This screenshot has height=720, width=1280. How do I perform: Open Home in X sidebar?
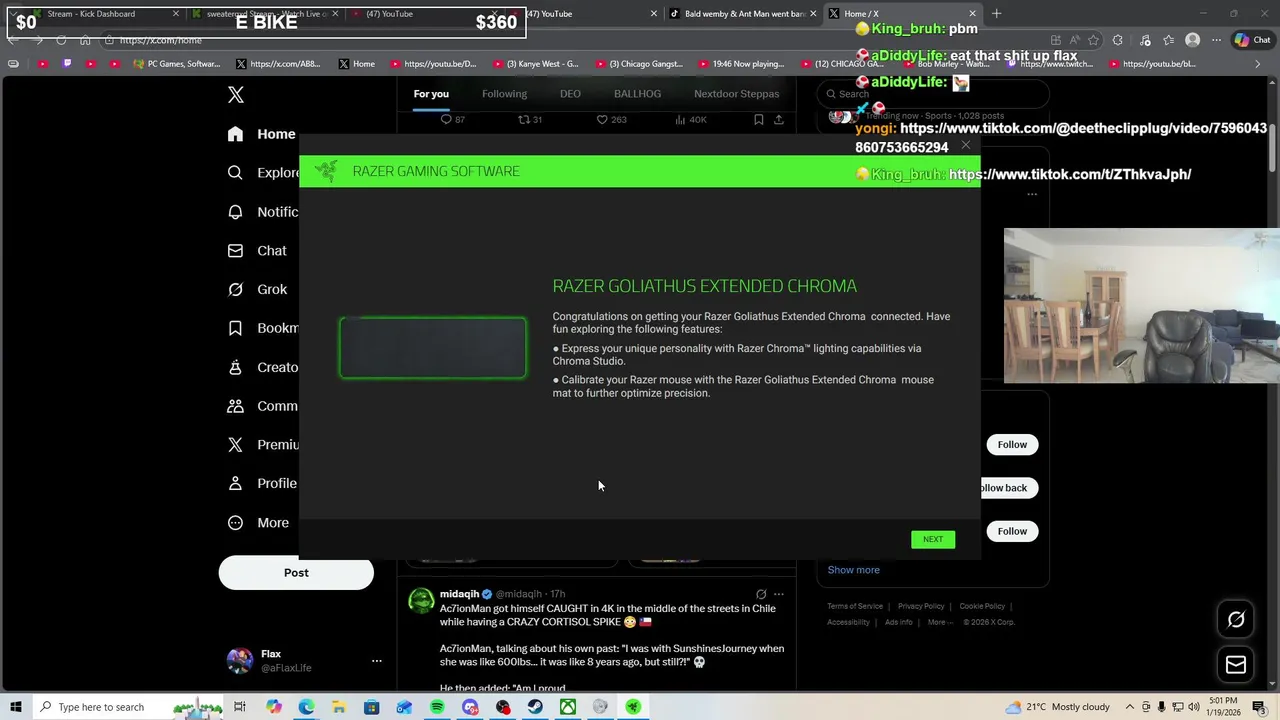[x=261, y=134]
